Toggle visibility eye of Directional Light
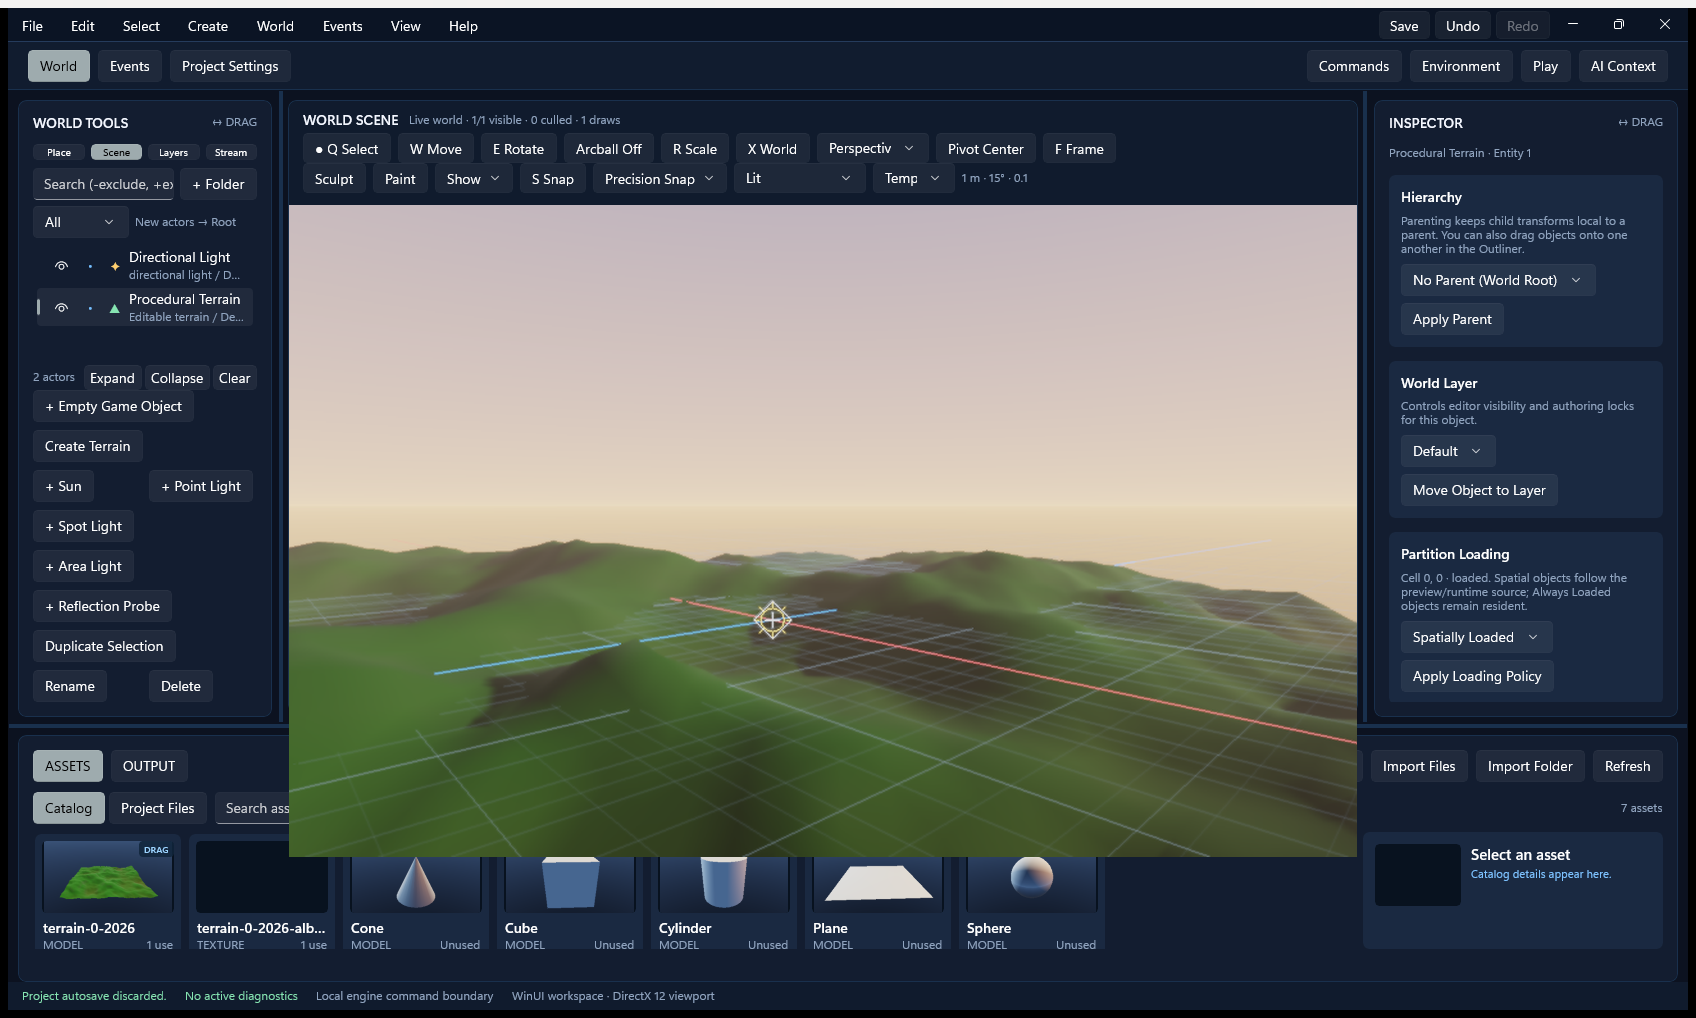This screenshot has height=1018, width=1696. 61,266
